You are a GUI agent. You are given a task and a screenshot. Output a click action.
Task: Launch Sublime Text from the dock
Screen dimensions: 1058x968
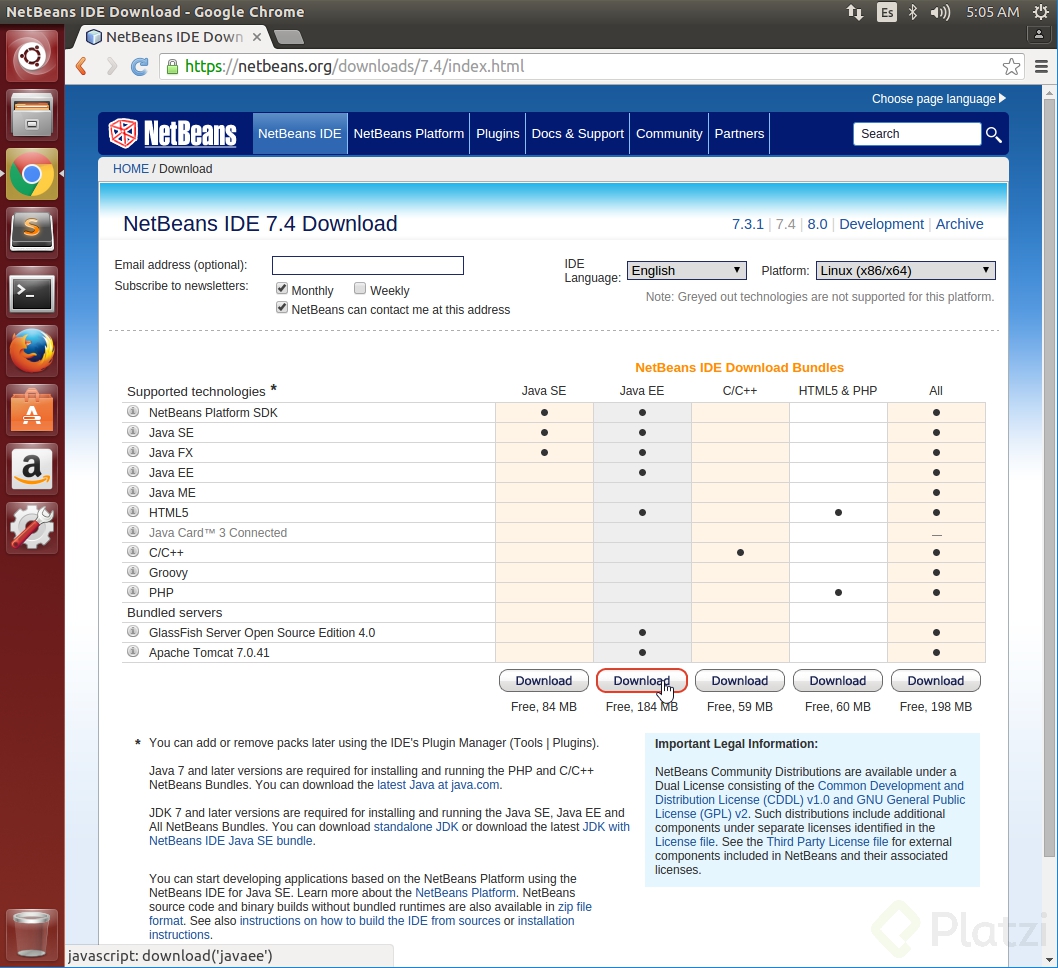(x=32, y=233)
